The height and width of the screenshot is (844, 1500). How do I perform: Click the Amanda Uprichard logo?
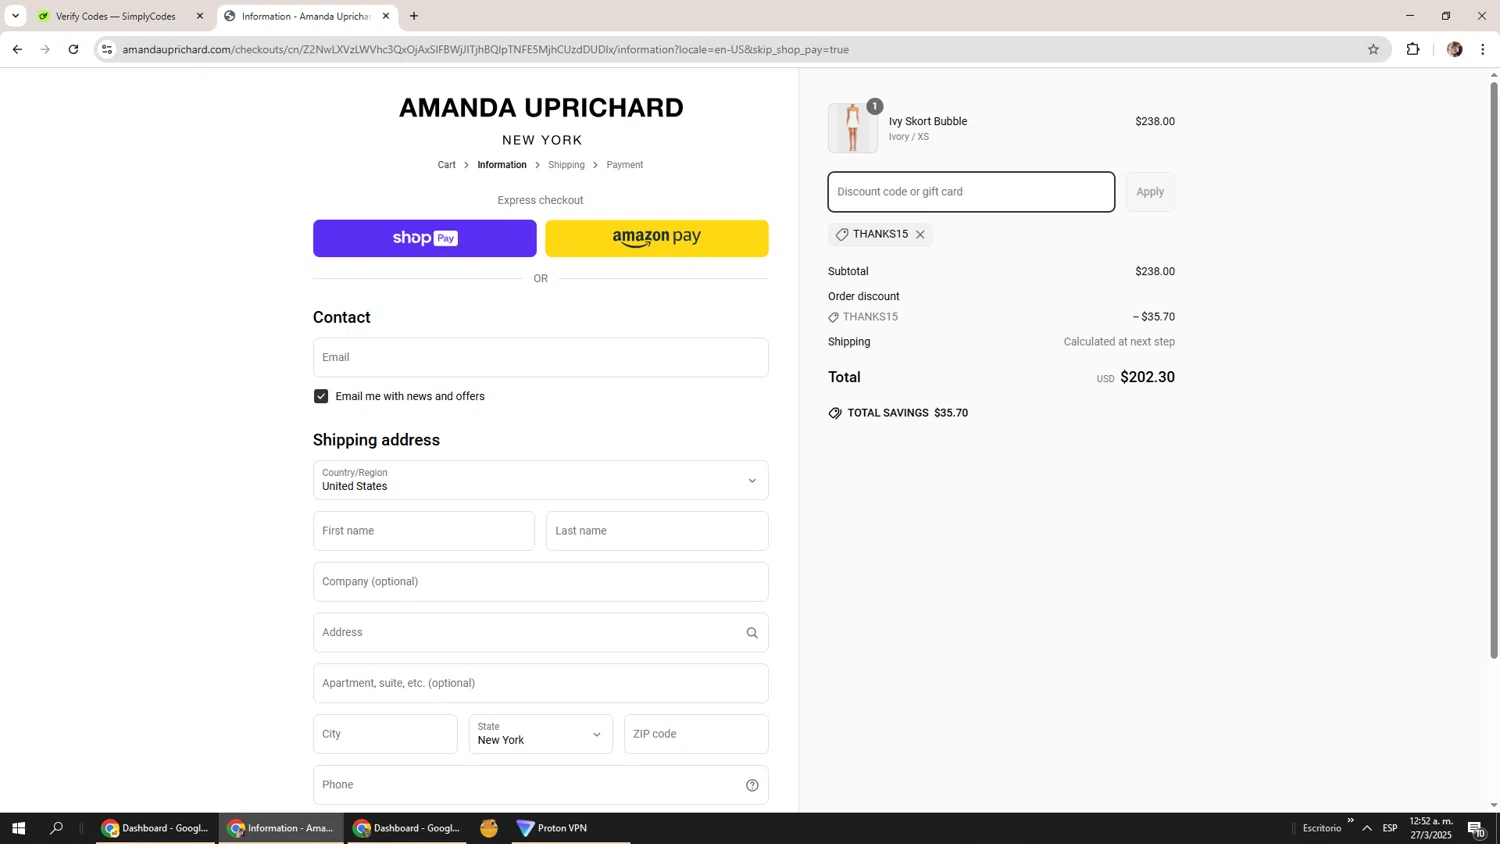coord(541,120)
